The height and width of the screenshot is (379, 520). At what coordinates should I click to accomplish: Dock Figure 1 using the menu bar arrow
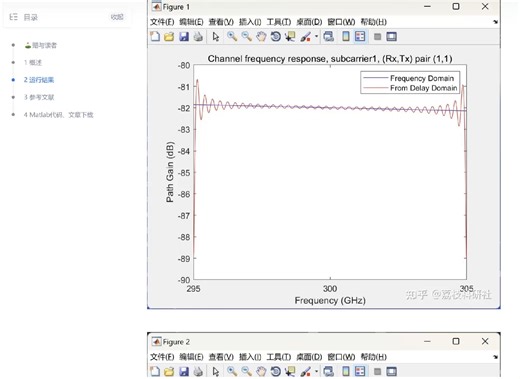point(496,22)
